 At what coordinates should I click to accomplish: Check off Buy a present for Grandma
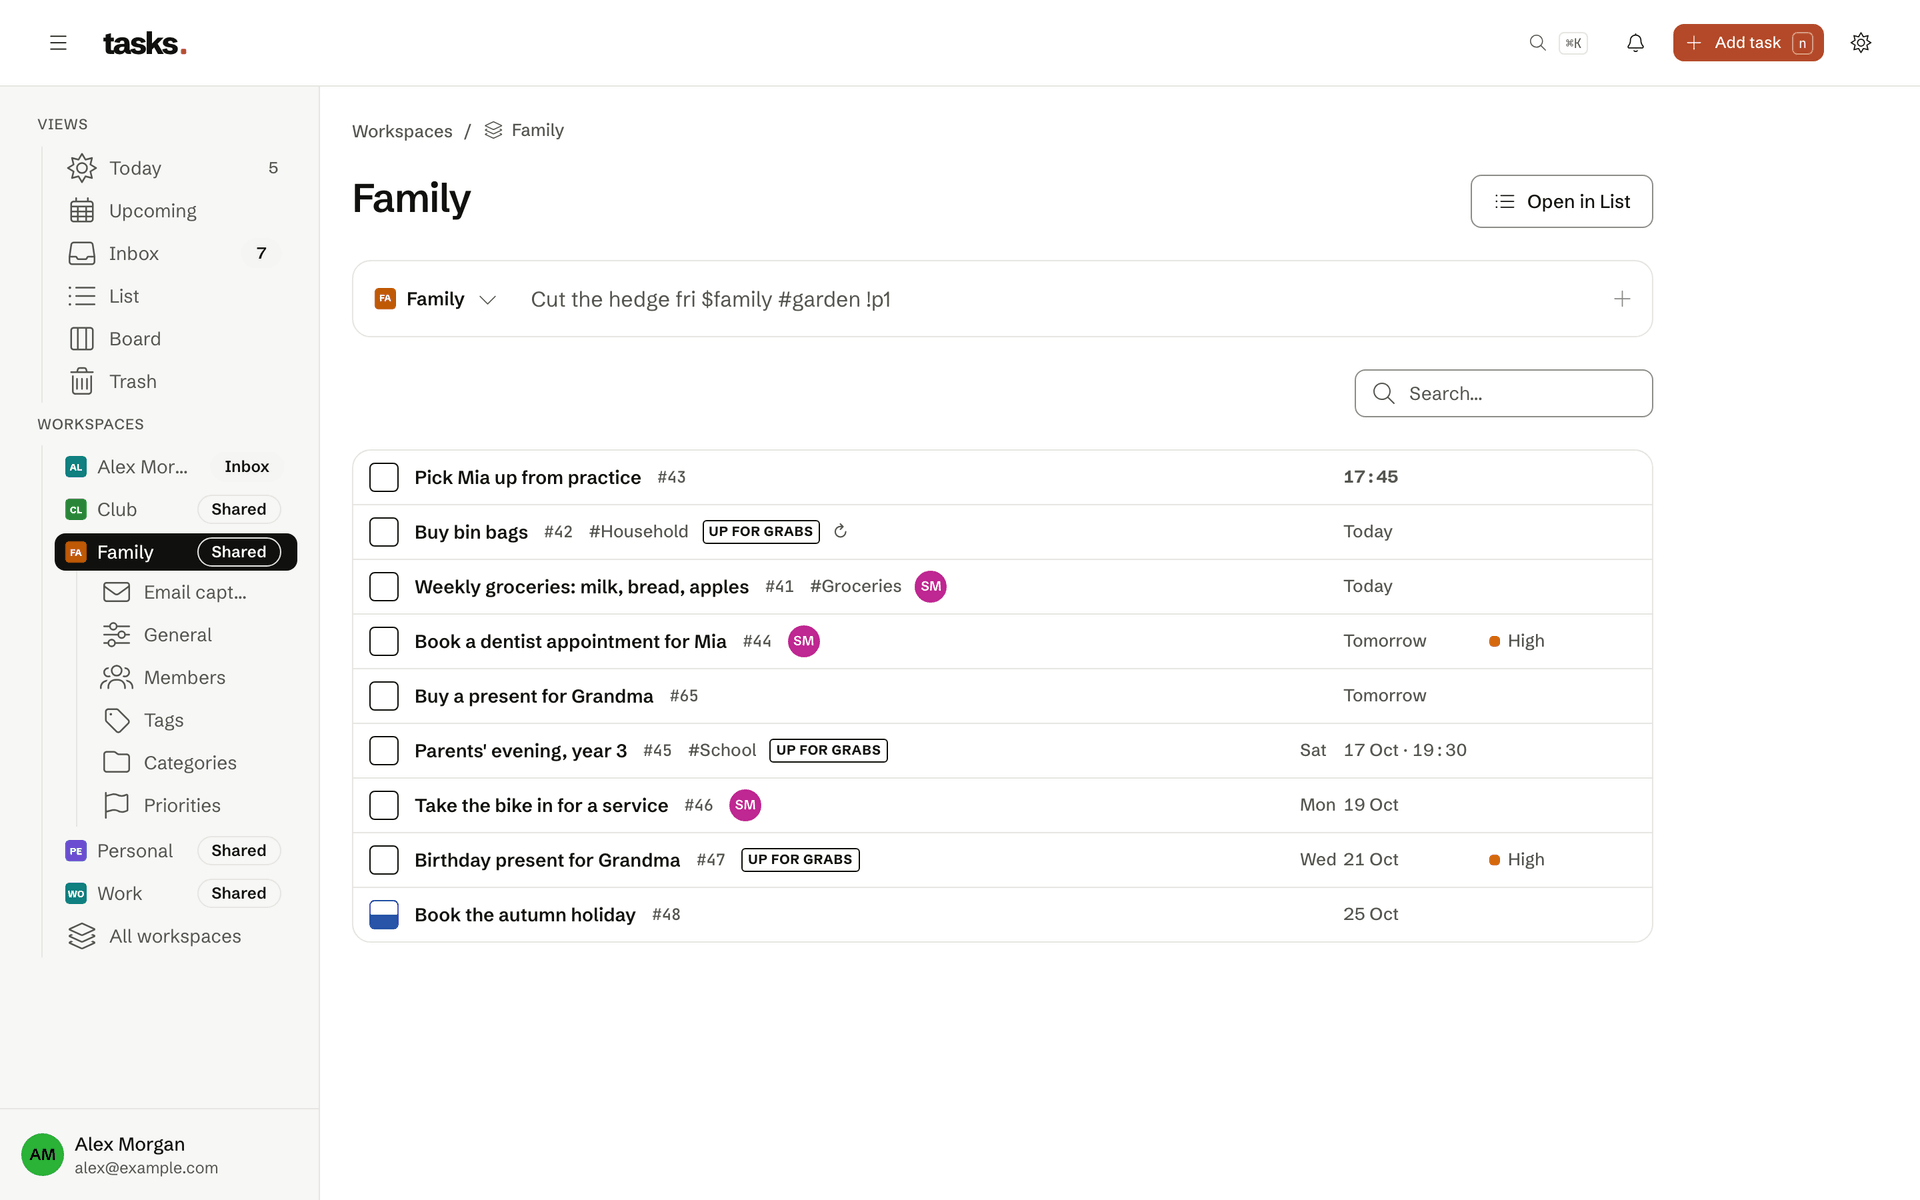click(x=384, y=696)
